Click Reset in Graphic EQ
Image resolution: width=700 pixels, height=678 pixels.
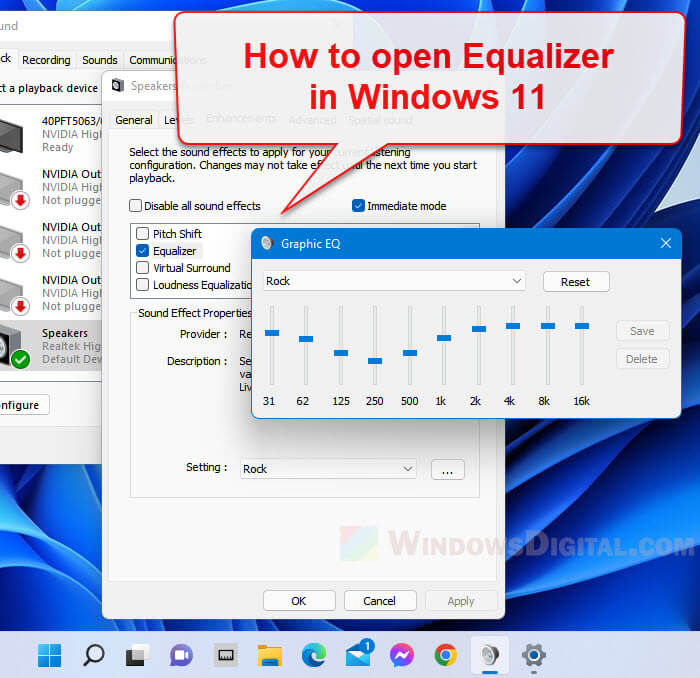575,282
